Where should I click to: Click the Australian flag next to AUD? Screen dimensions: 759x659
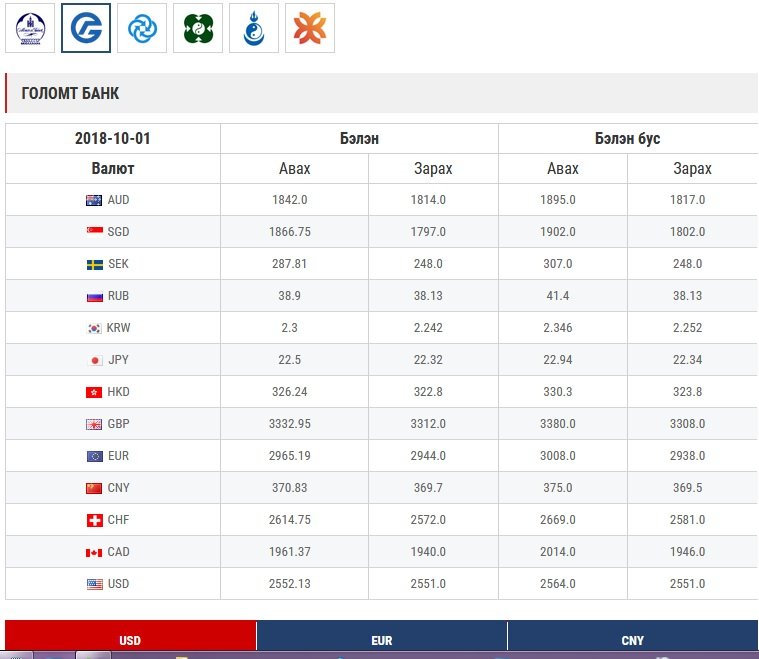[94, 200]
